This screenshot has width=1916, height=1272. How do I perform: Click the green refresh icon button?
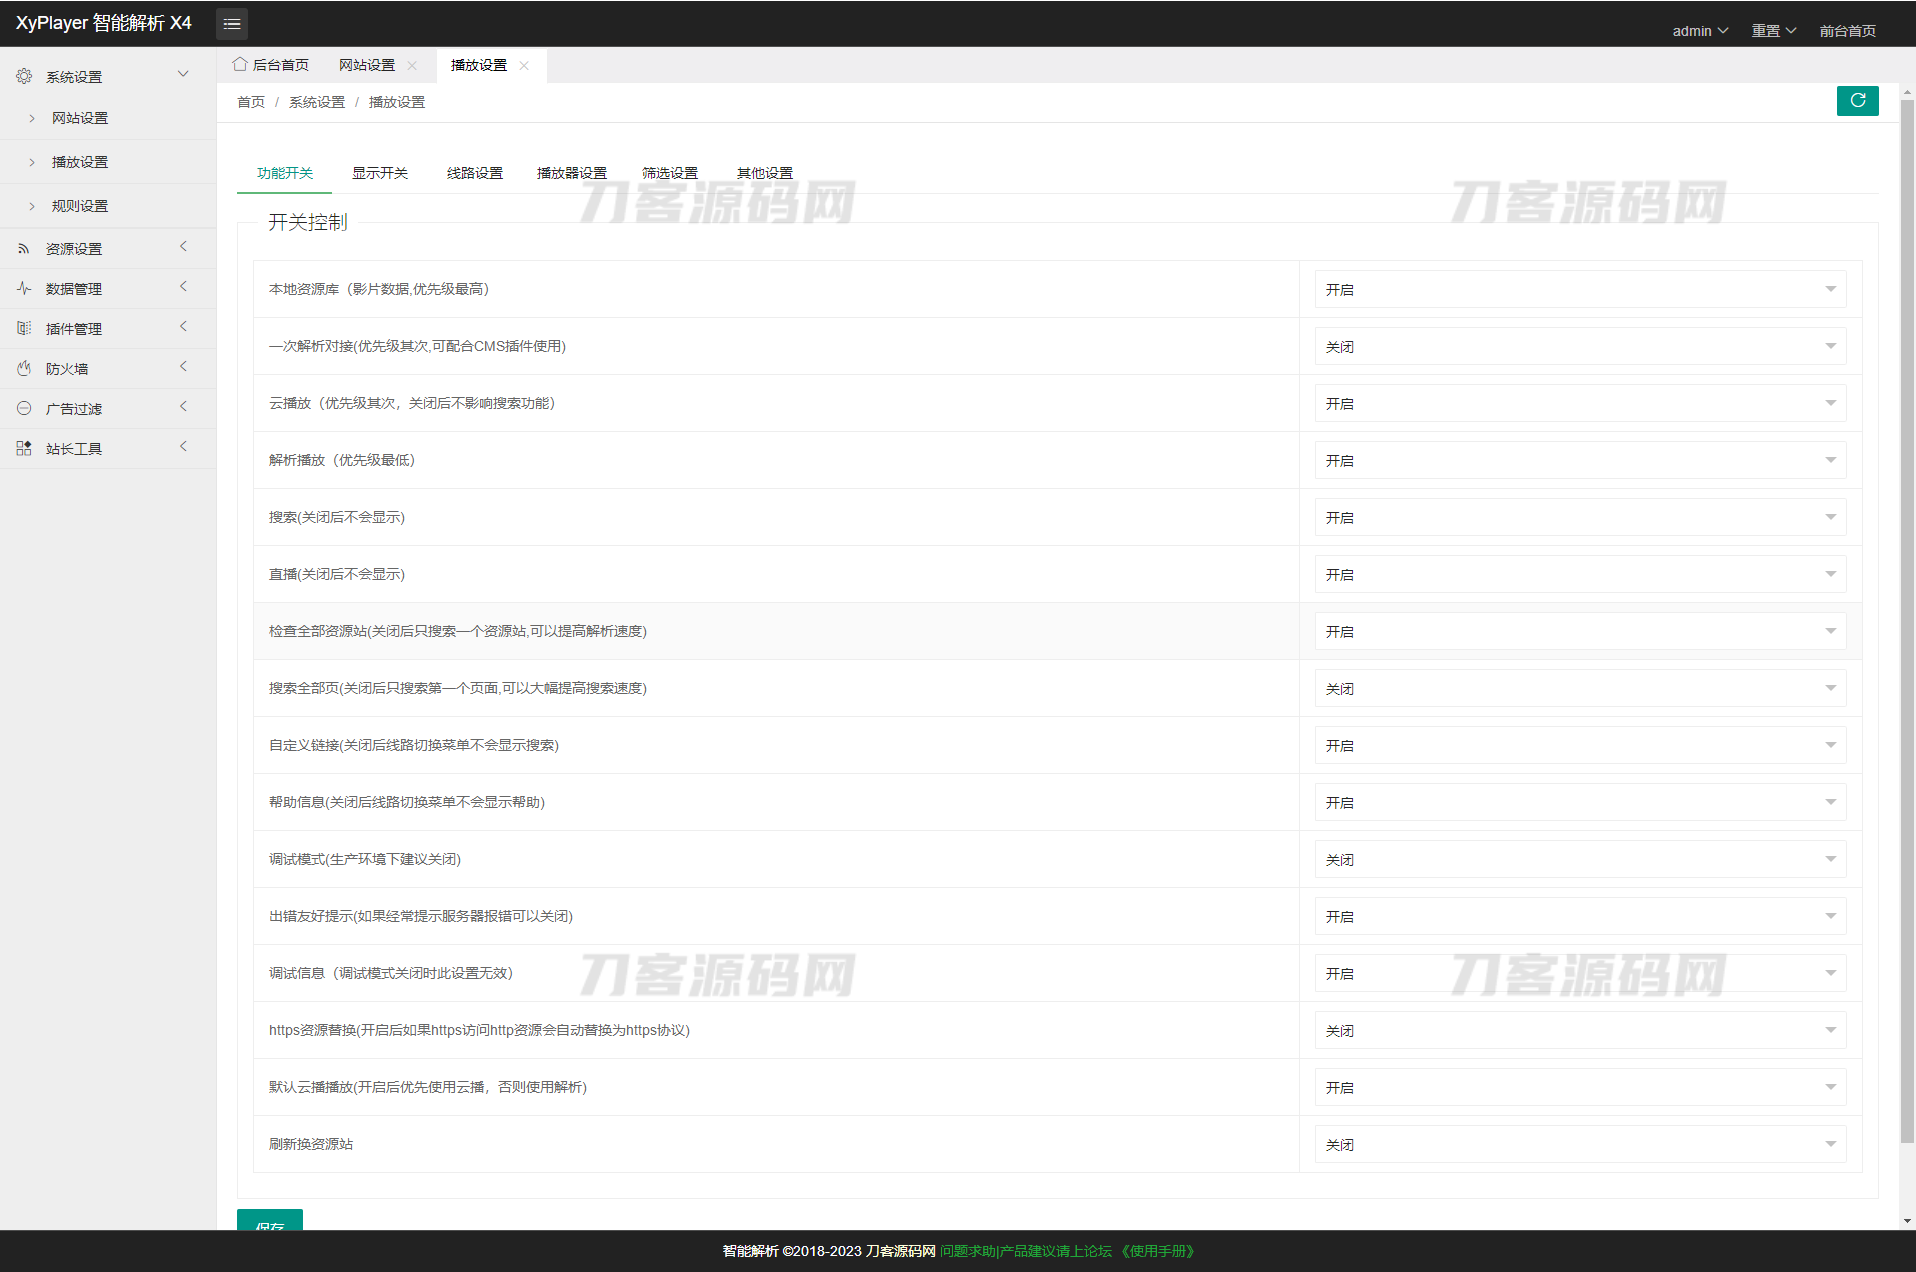[1857, 101]
